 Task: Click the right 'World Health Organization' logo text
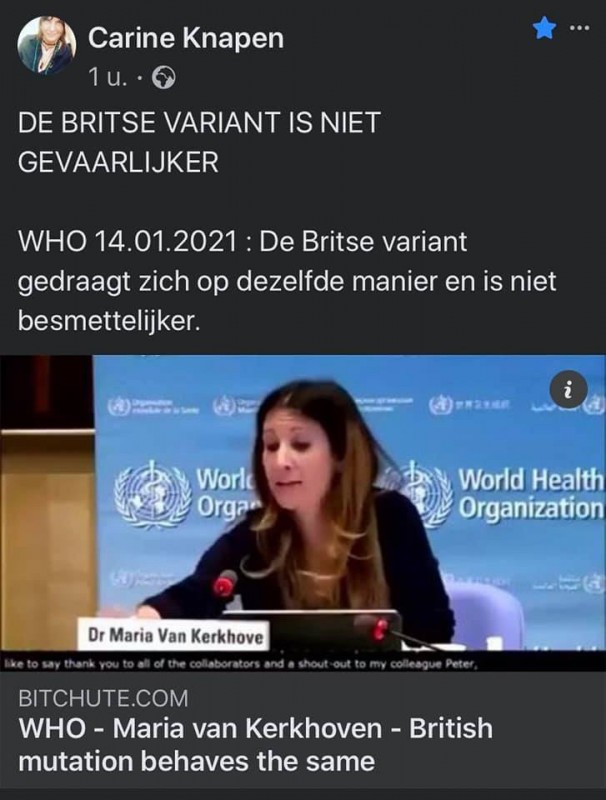click(x=531, y=493)
